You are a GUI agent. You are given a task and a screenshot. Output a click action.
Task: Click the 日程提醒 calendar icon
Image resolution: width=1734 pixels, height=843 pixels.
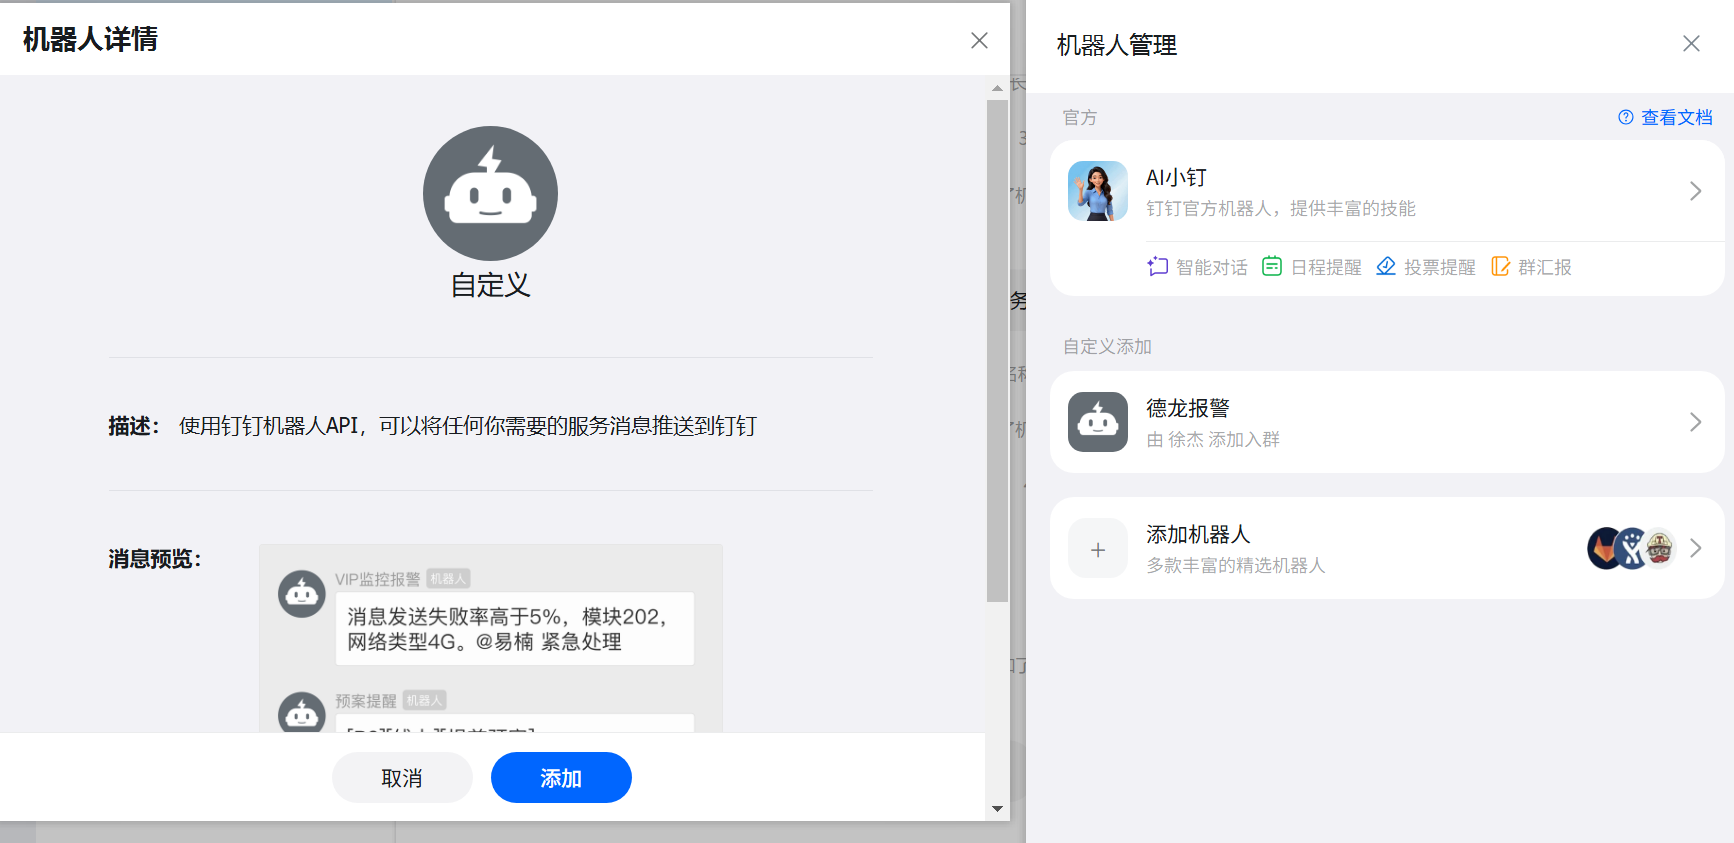tap(1272, 266)
